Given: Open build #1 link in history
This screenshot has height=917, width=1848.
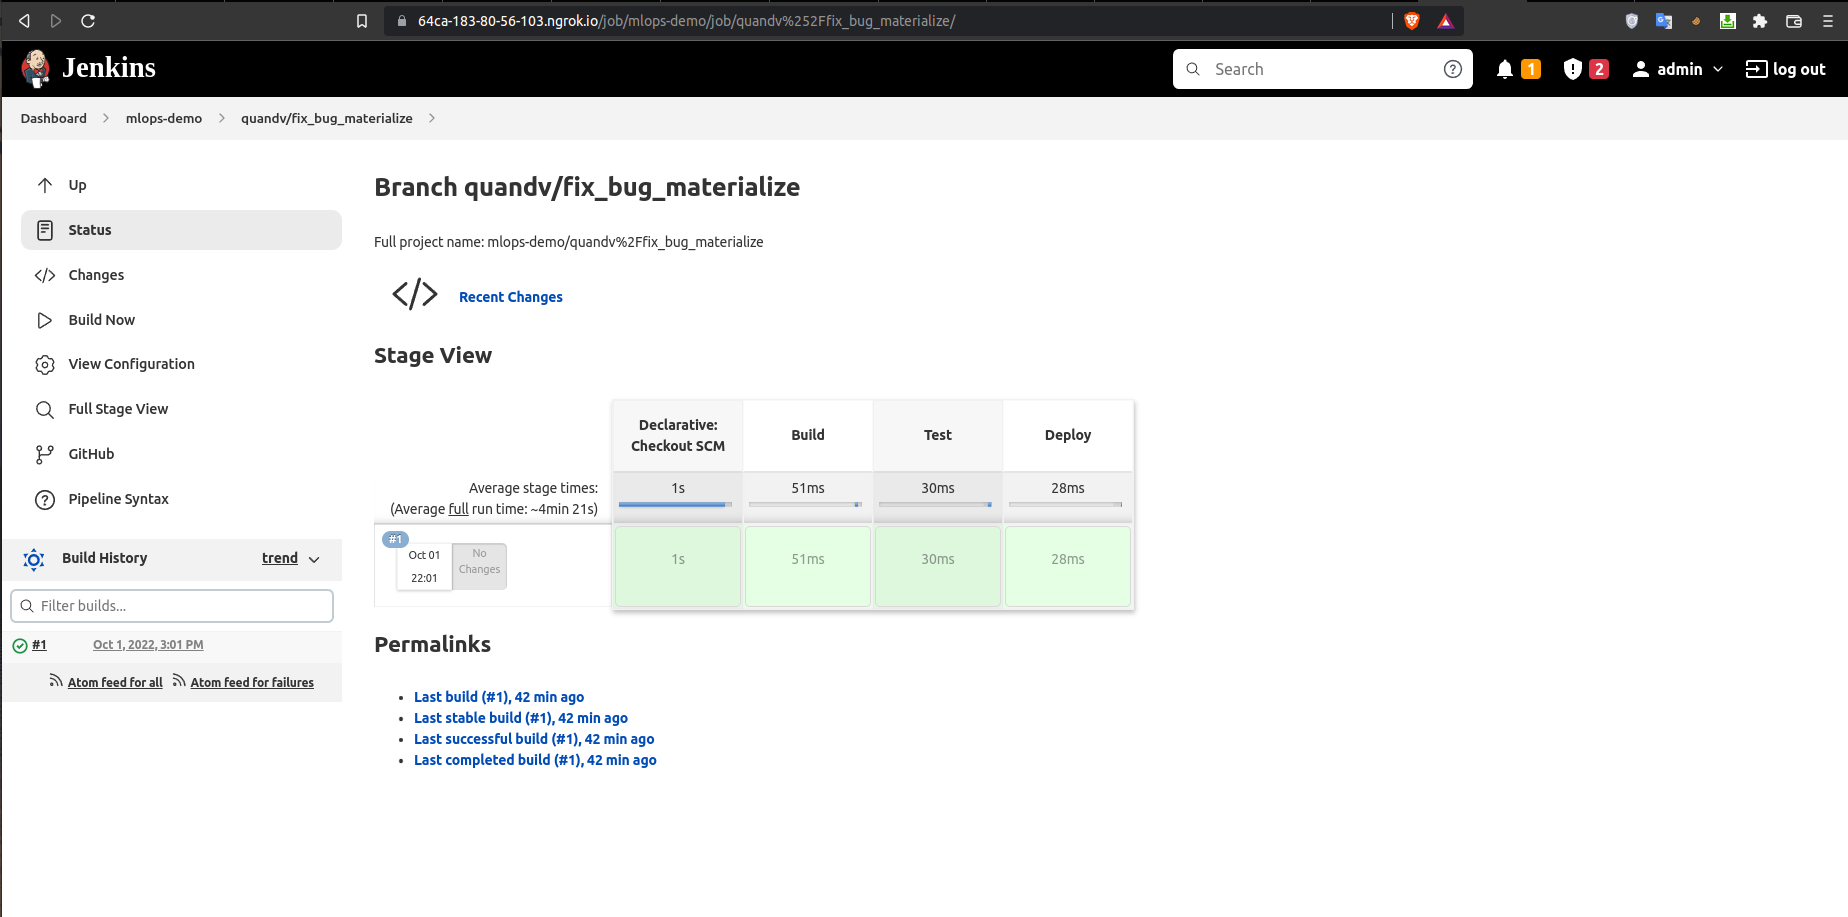Looking at the screenshot, I should (x=39, y=645).
